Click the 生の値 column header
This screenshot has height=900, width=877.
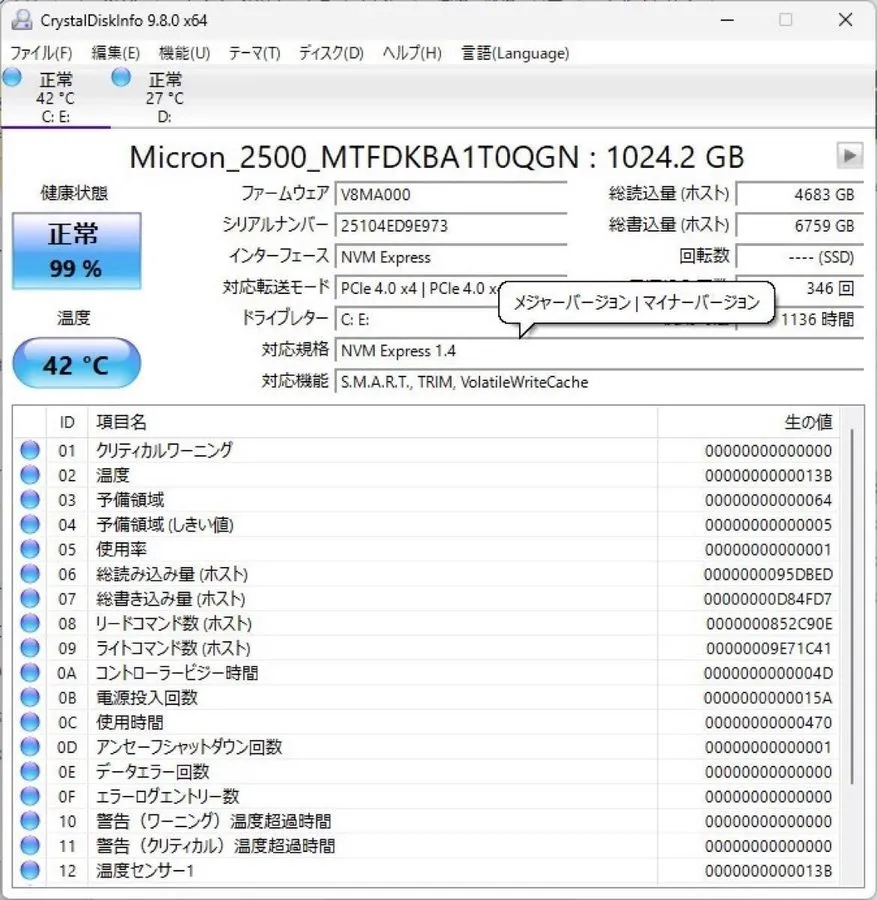(x=750, y=422)
